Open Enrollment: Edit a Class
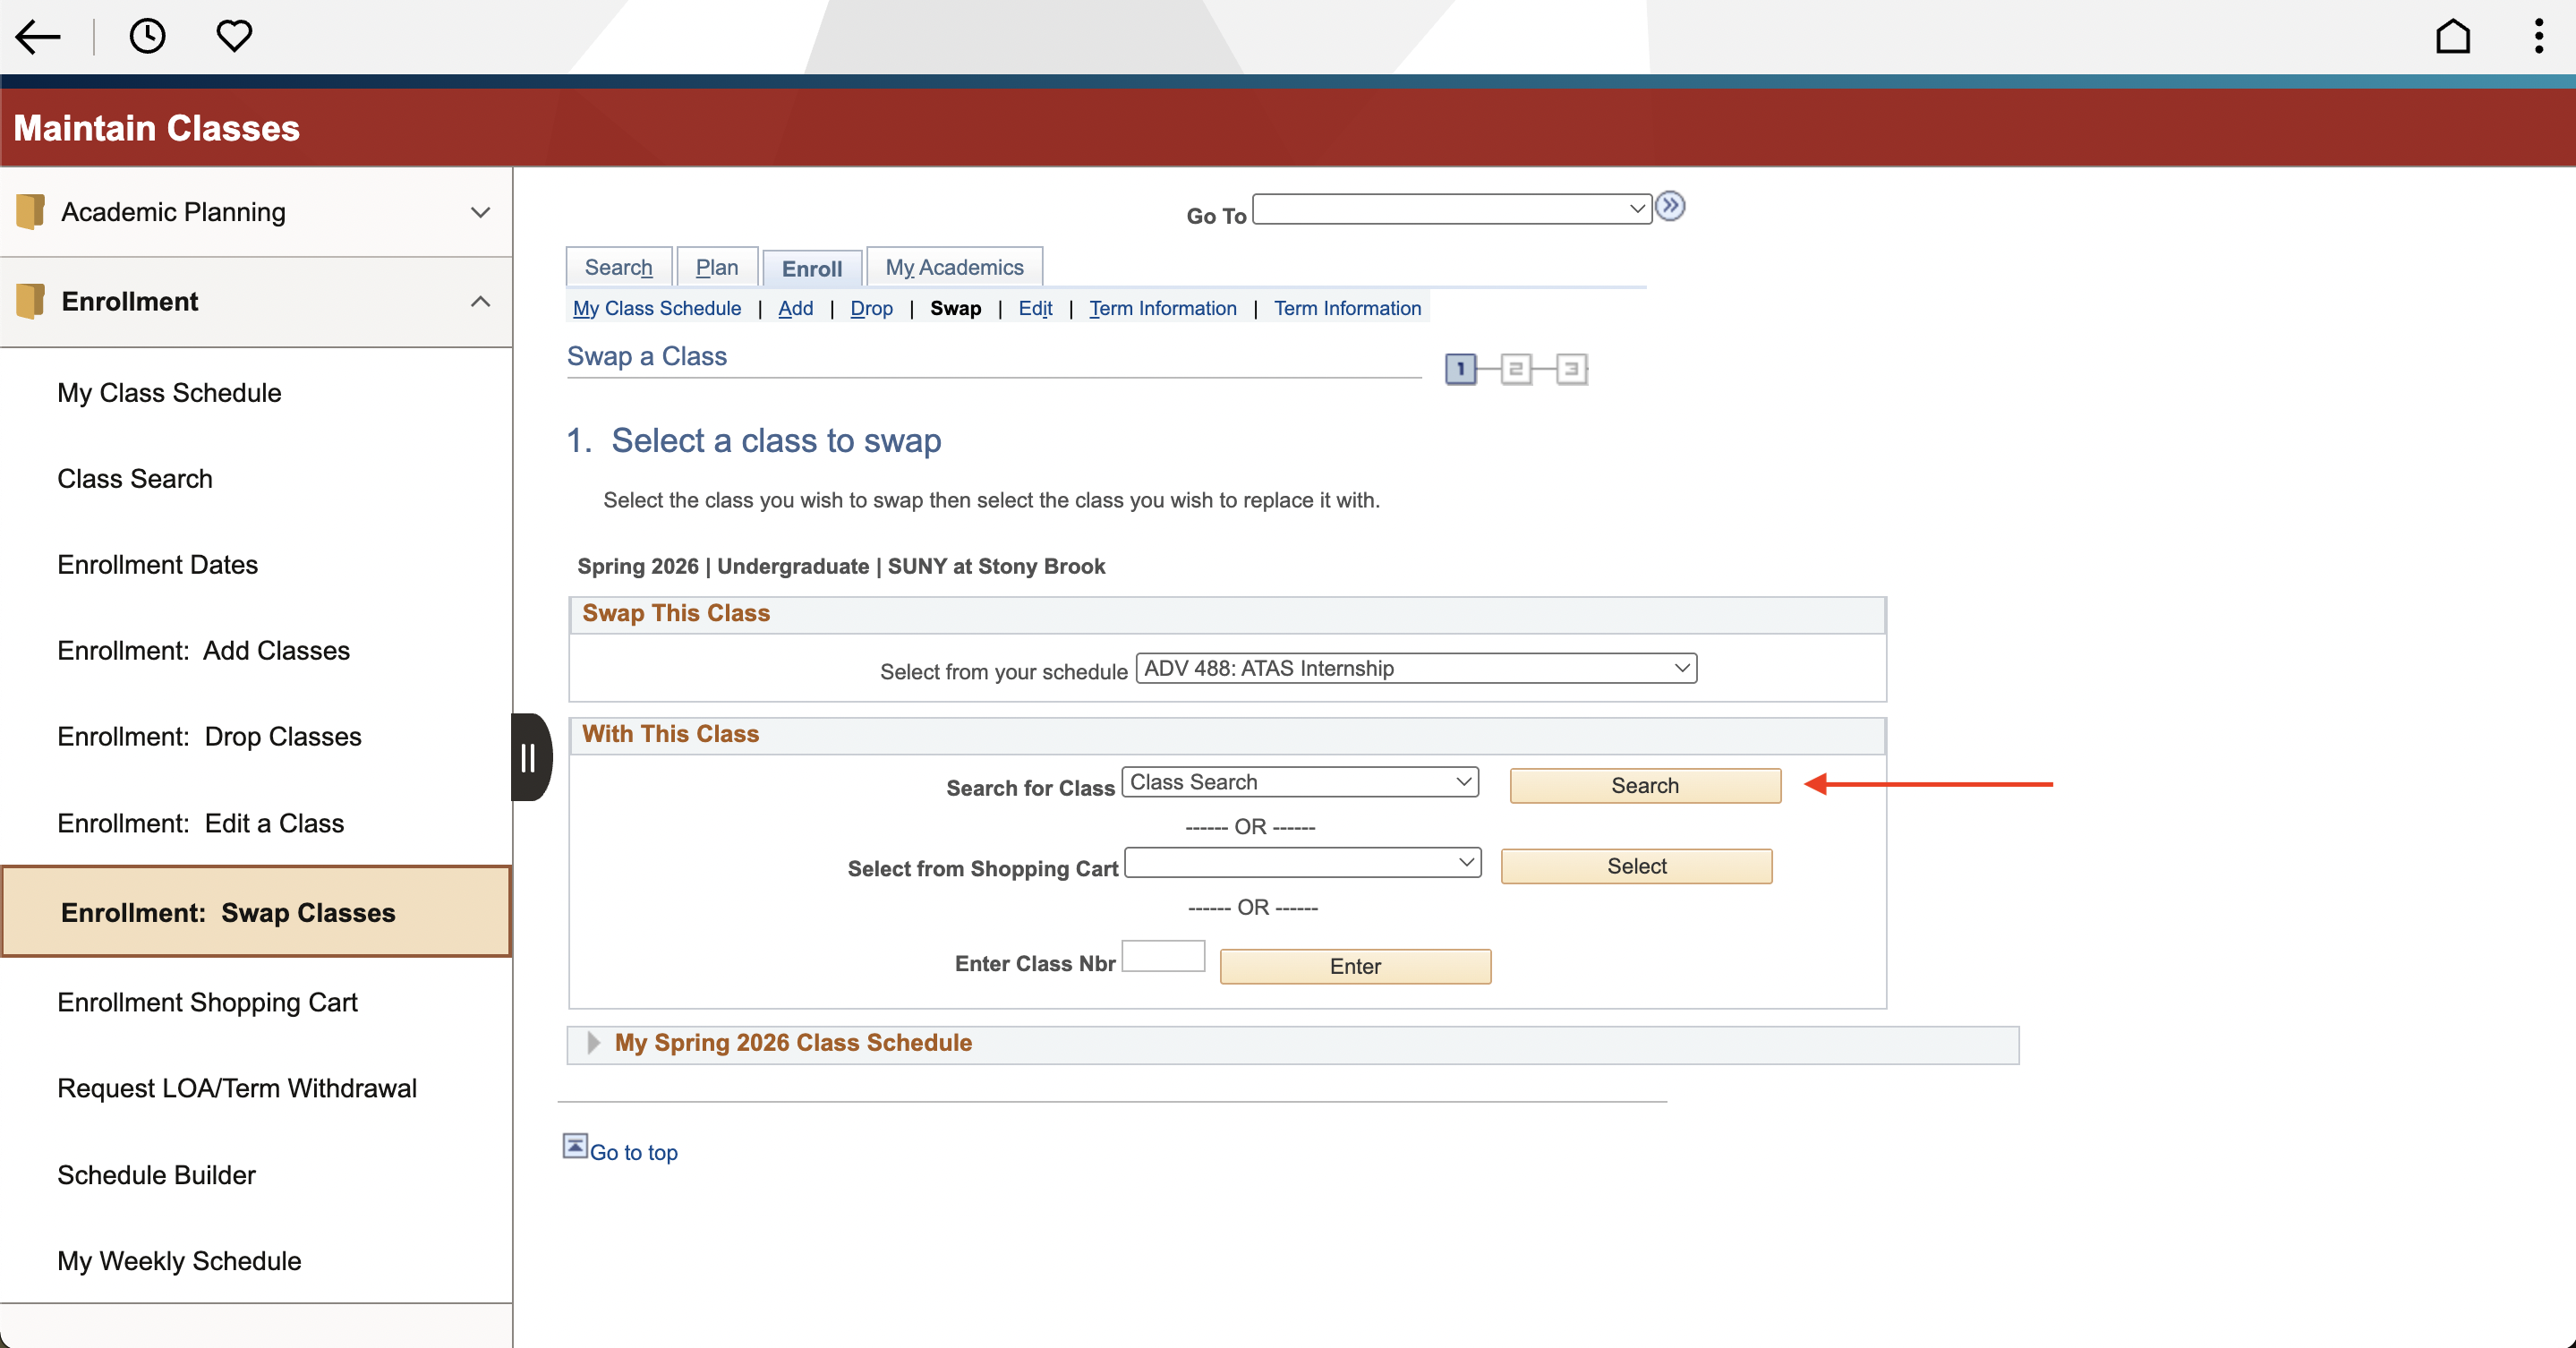The height and width of the screenshot is (1348, 2576). (200, 823)
